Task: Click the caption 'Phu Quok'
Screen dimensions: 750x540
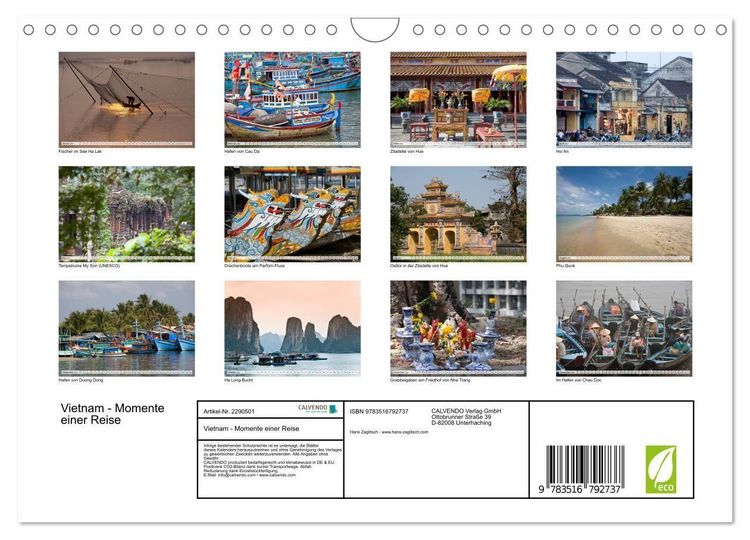Action: [x=566, y=265]
